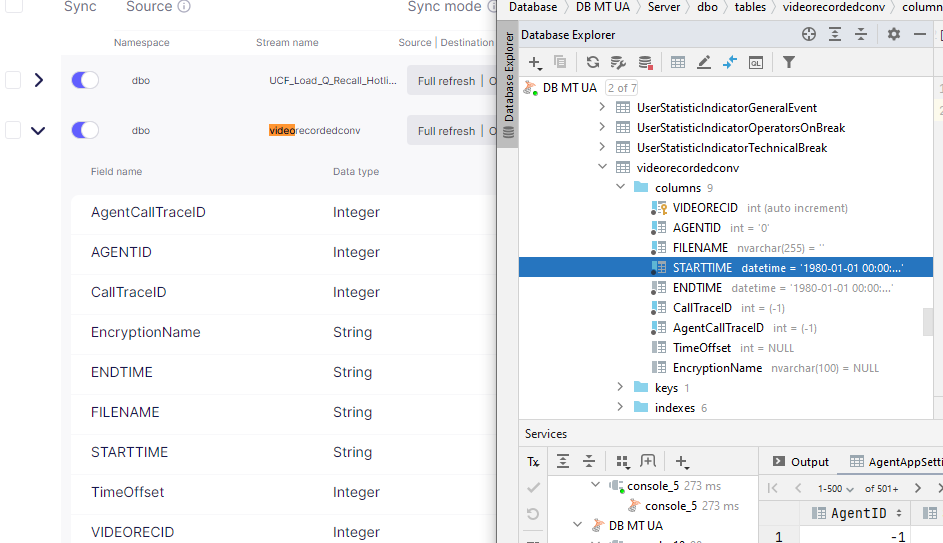Go to previous results page arrow
Screen dimensions: 943x543
(x=798, y=488)
